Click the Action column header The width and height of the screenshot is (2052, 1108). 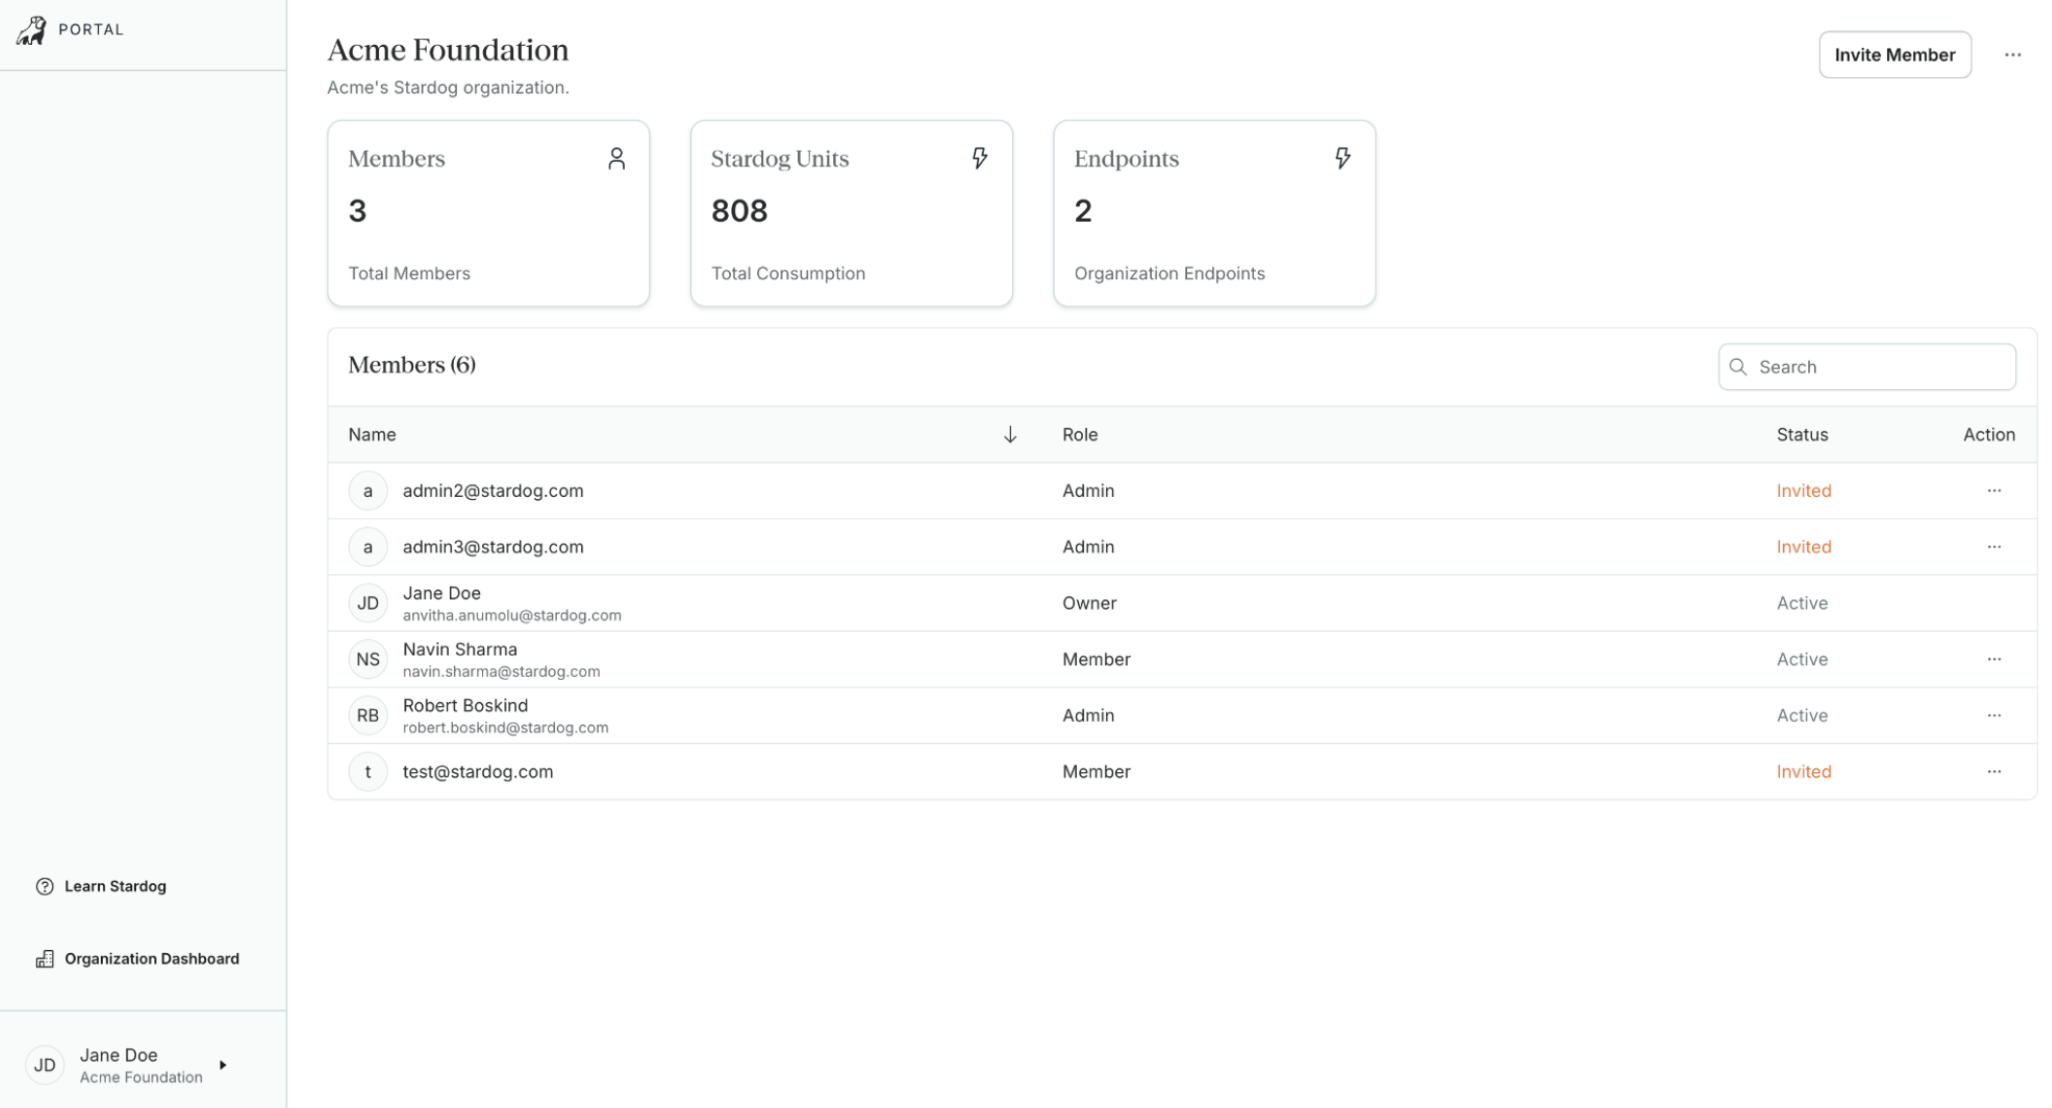coord(1989,434)
